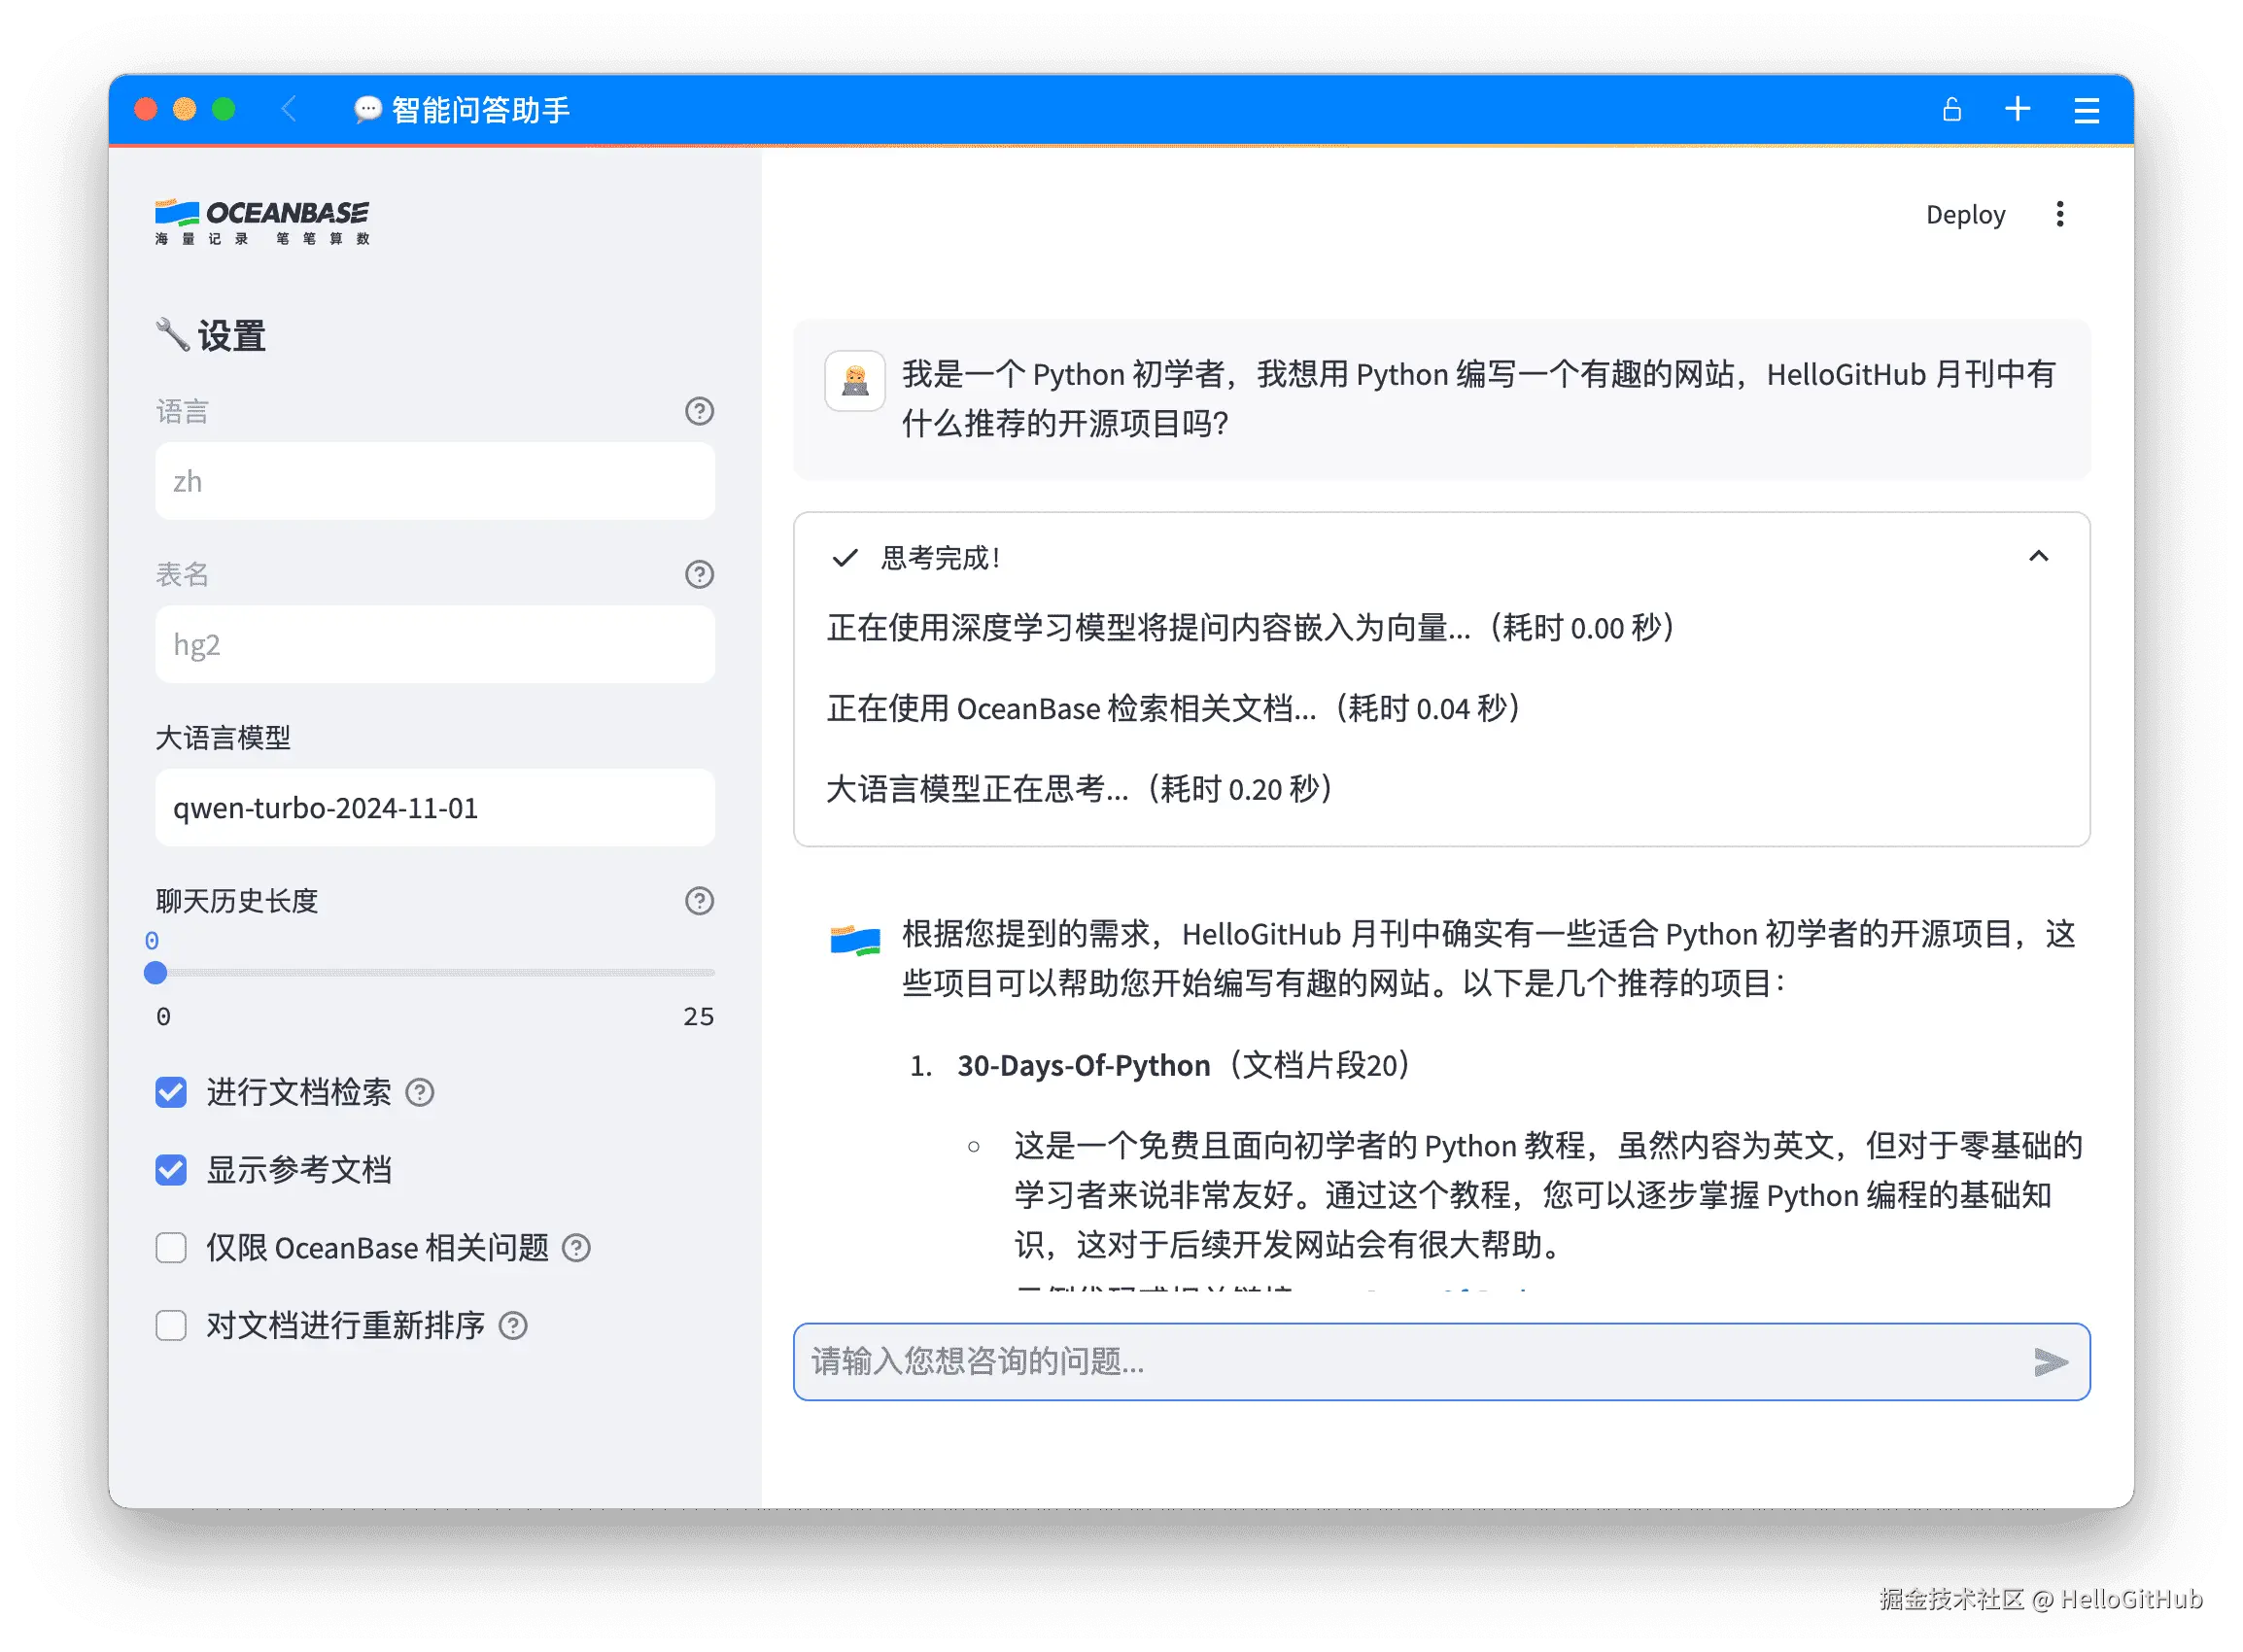Collapse the 思考完成 status panel
Viewport: 2243px width, 1652px height.
(2038, 556)
